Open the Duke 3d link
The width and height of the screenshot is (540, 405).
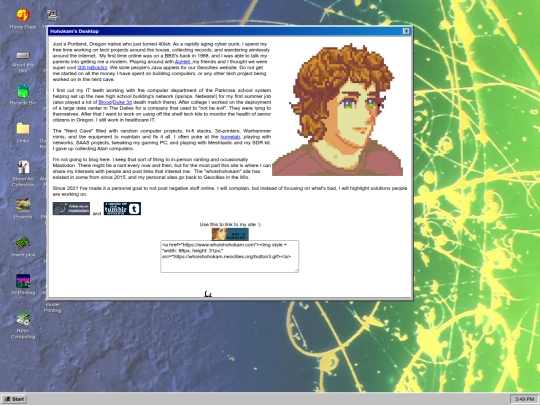coord(122,102)
